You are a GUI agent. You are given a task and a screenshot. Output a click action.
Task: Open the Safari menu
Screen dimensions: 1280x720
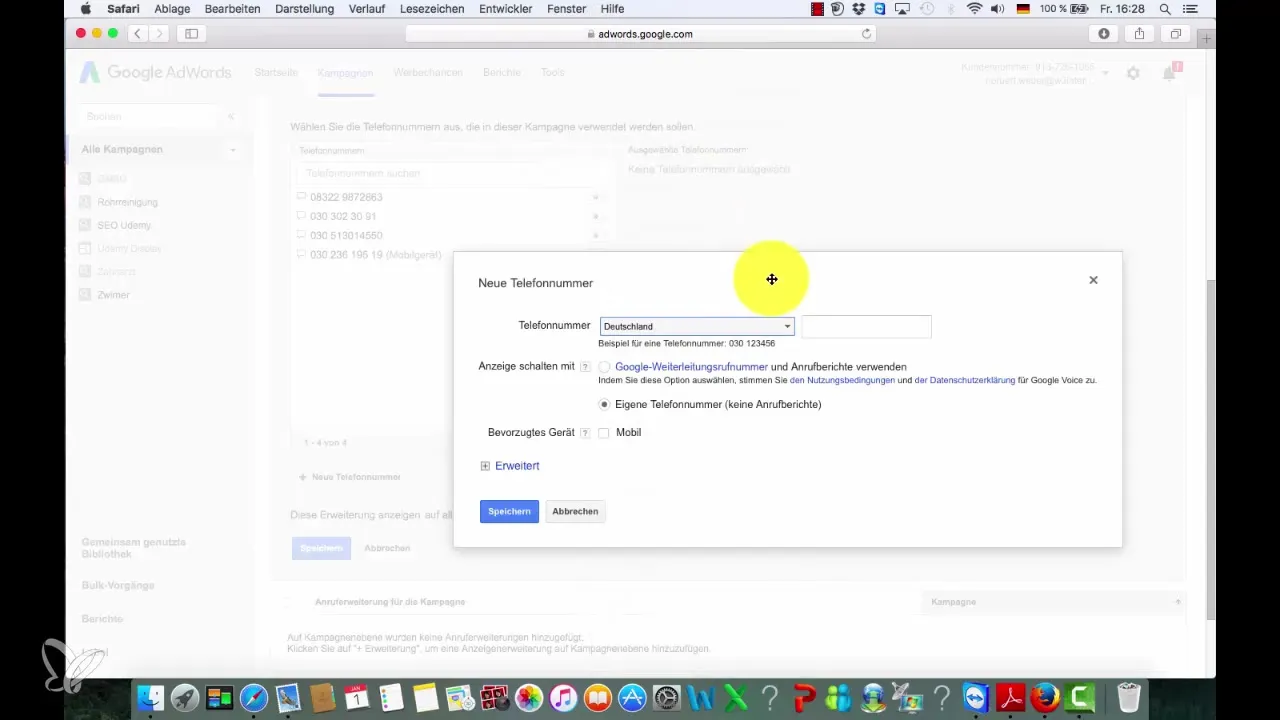click(123, 9)
